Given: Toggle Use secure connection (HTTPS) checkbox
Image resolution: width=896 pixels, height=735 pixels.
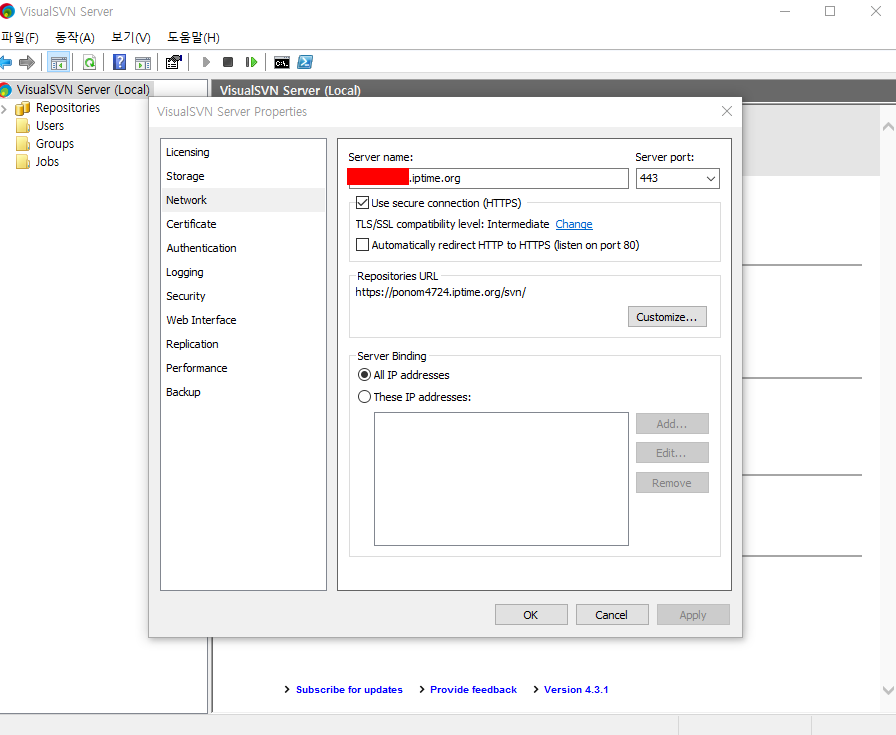Looking at the screenshot, I should click(x=362, y=203).
